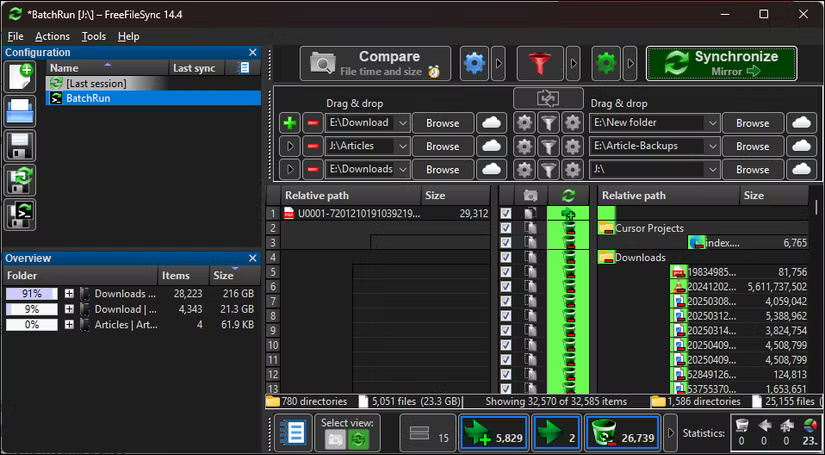The width and height of the screenshot is (825, 455).
Task: Uncheck the checkbox in row 1
Action: point(506,214)
